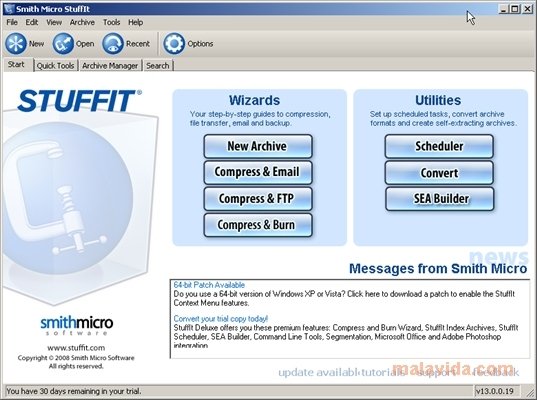Click the New archive toolbar icon
The height and width of the screenshot is (400, 537).
click(x=16, y=43)
